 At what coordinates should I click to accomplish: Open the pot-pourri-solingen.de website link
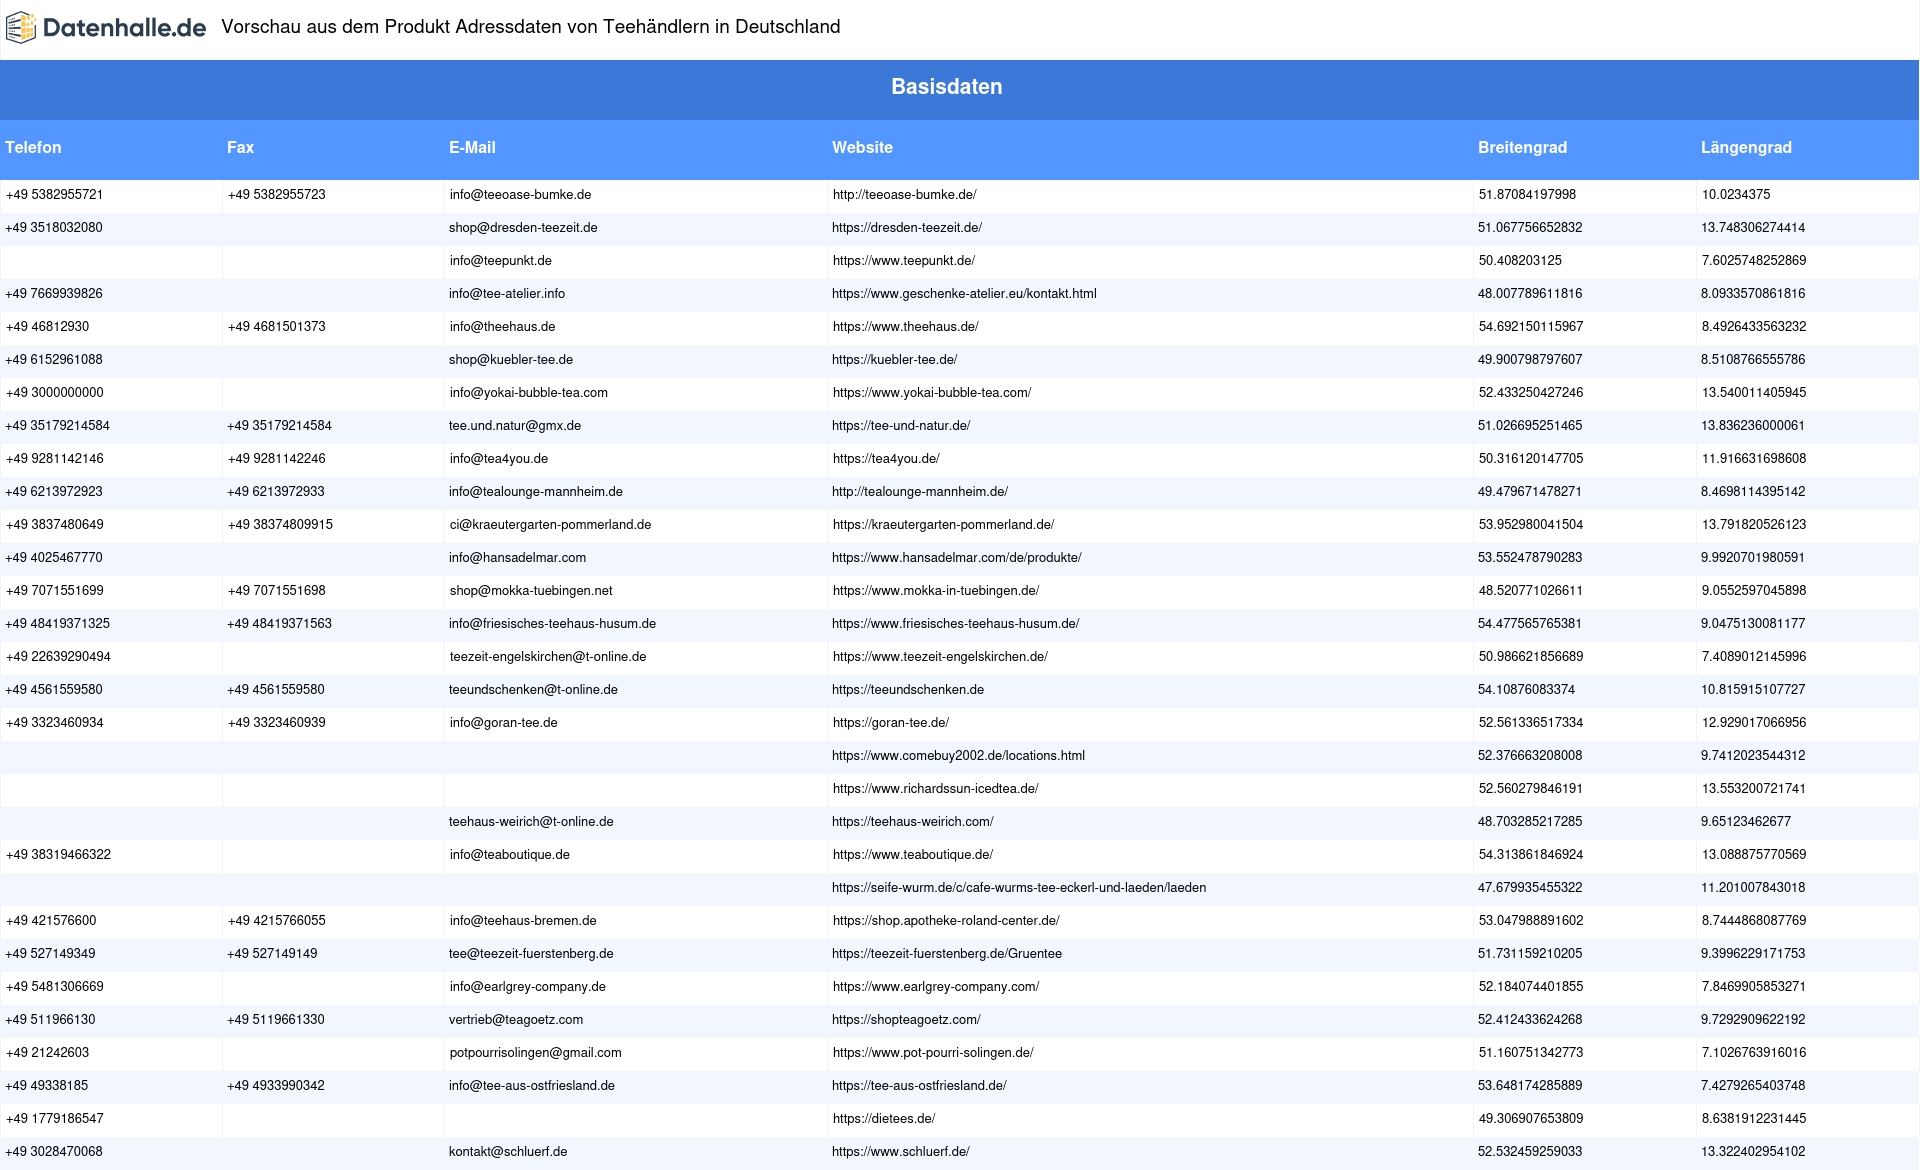932,1053
